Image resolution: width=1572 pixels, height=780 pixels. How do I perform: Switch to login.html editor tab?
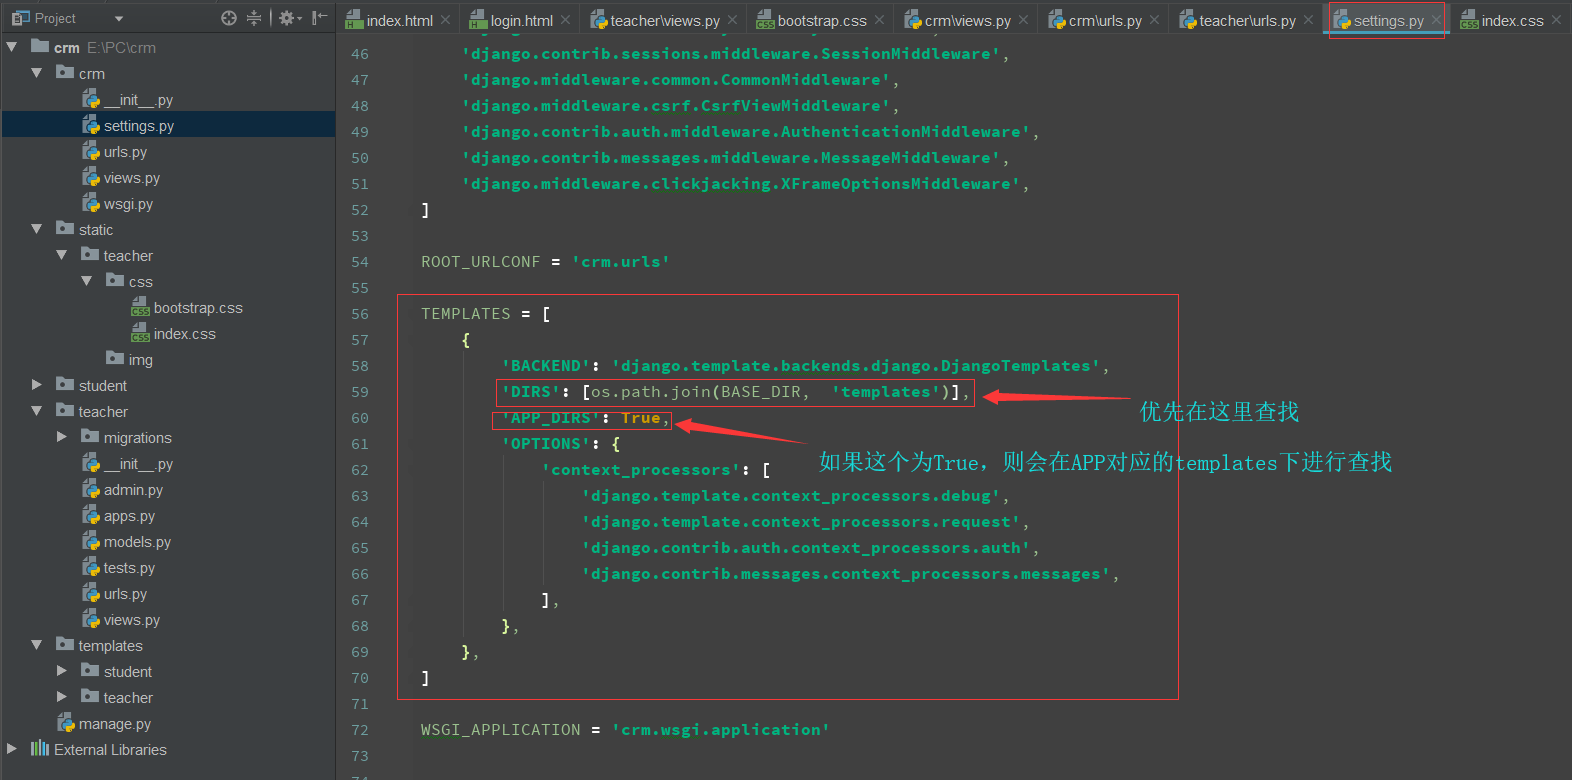pos(521,20)
